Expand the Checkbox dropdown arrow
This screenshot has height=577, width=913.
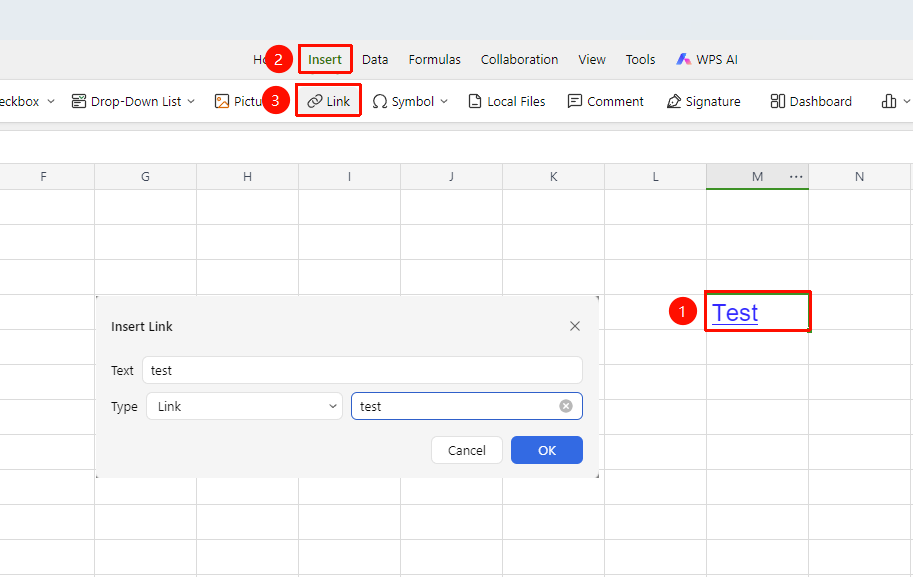coord(51,101)
